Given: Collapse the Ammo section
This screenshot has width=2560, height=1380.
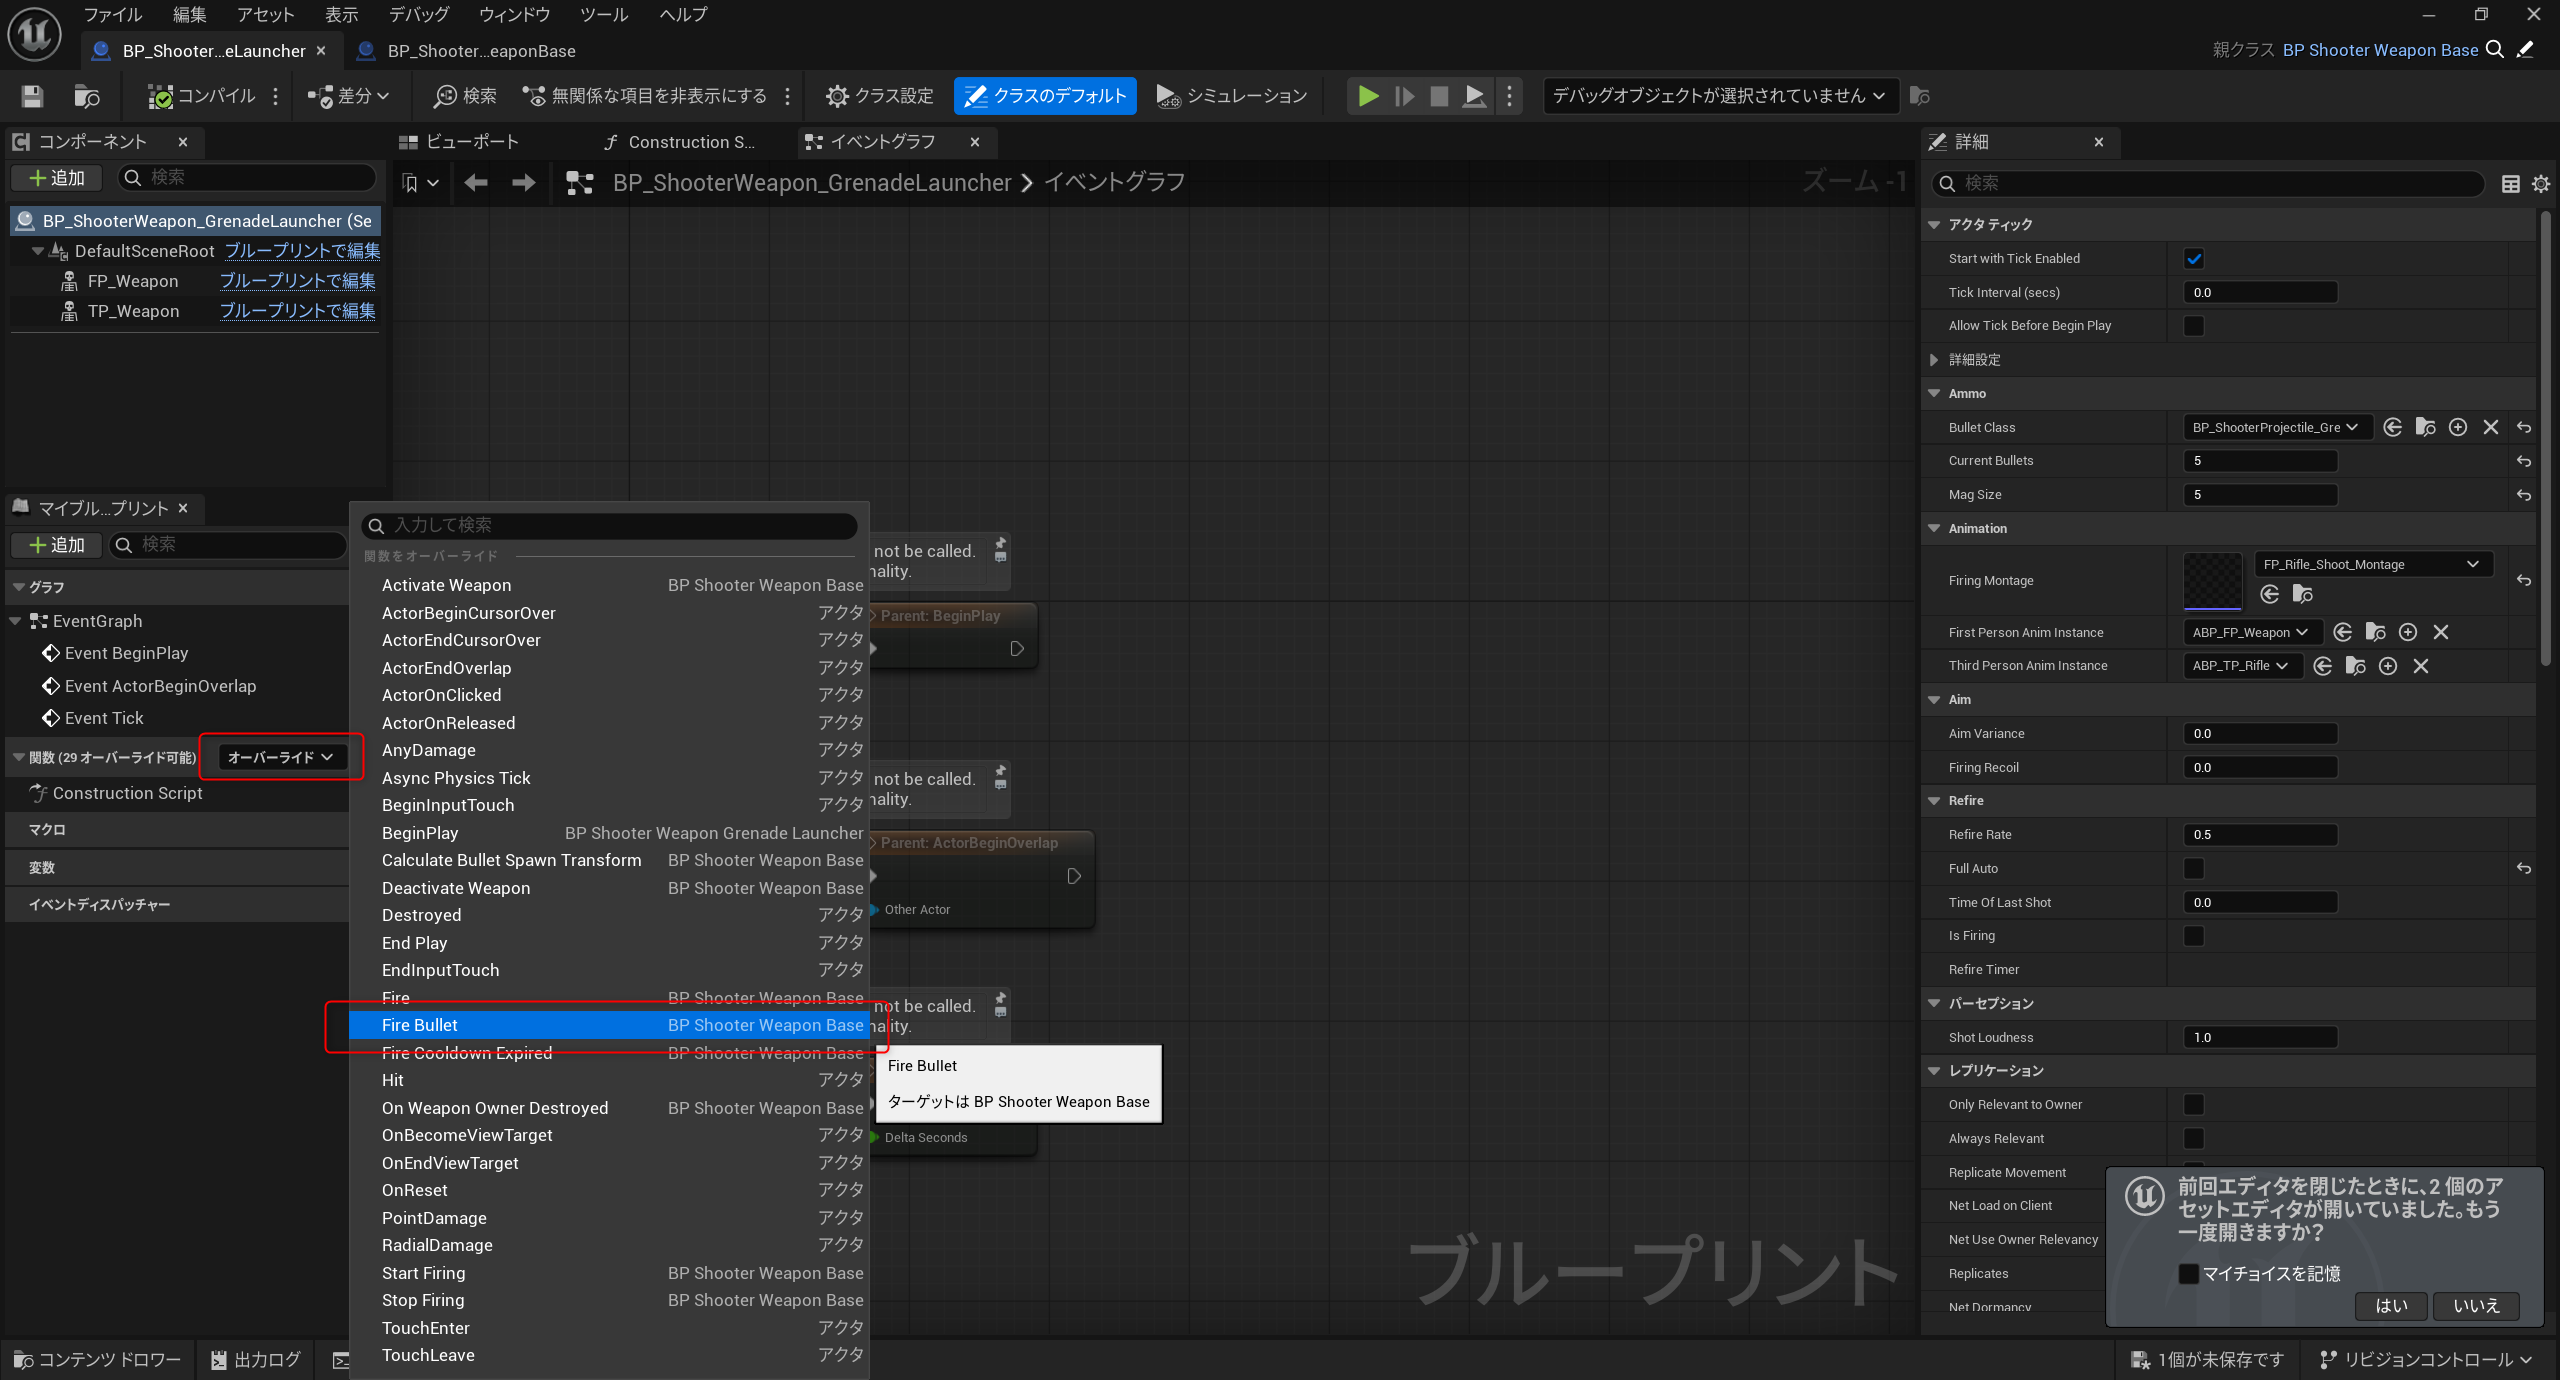Looking at the screenshot, I should (x=1934, y=393).
